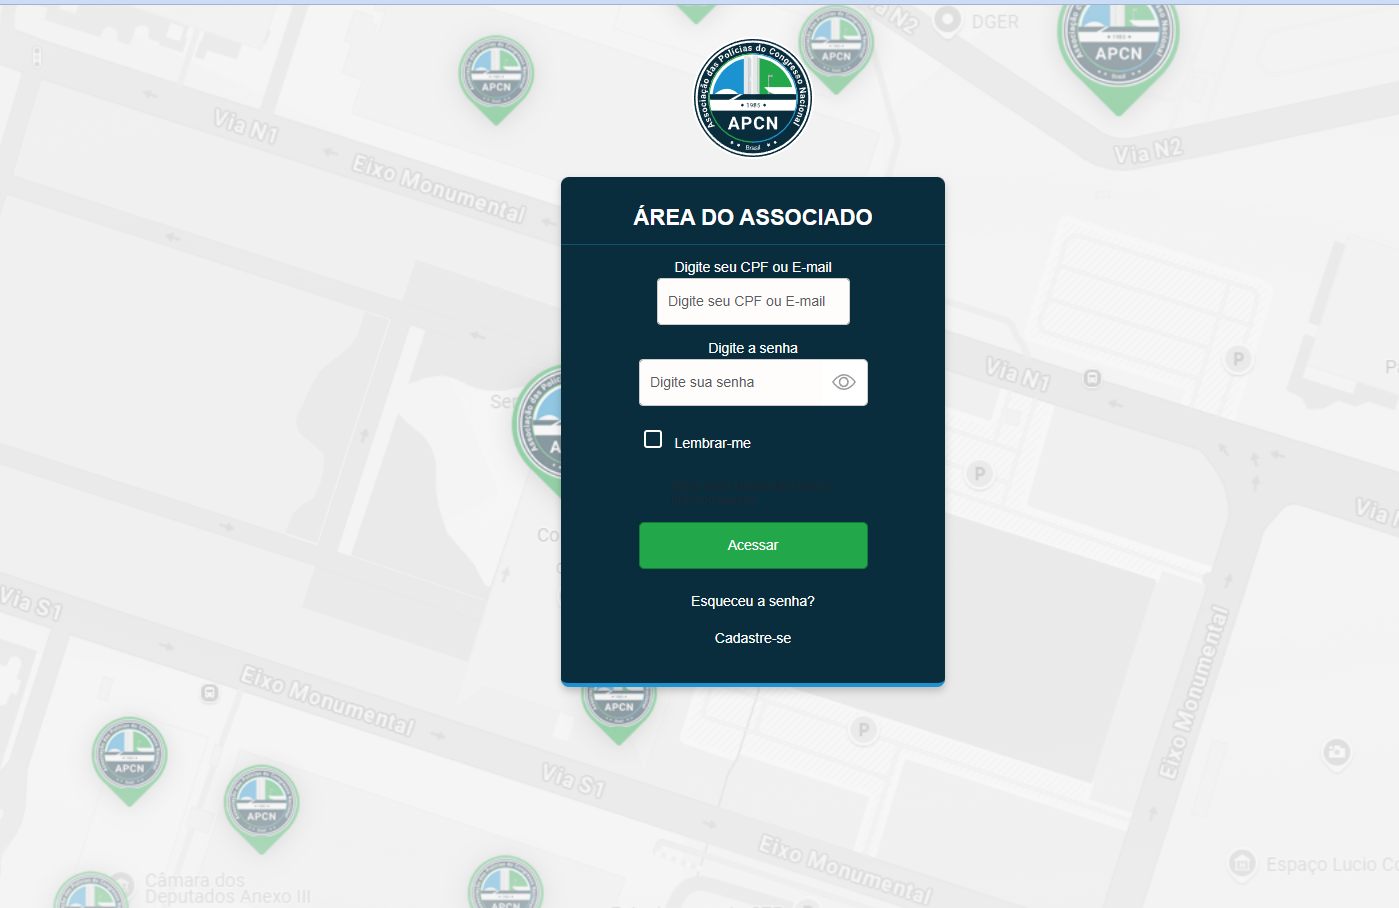Enable the Lembrar-me checkbox

653,438
